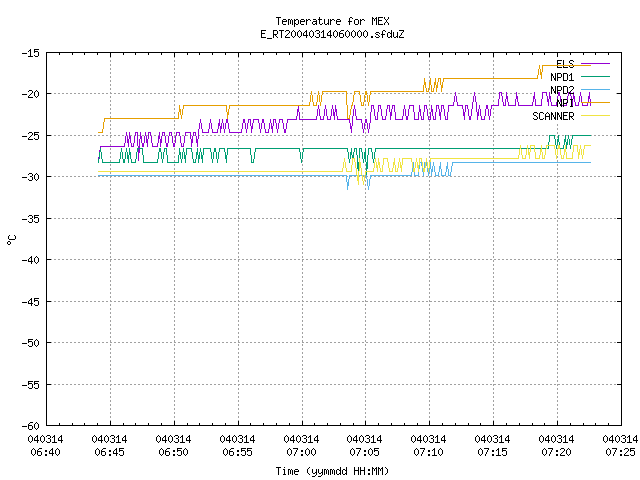Click the -25 y-axis tick label
Image resolution: width=640 pixels, height=480 pixels.
pos(31,136)
